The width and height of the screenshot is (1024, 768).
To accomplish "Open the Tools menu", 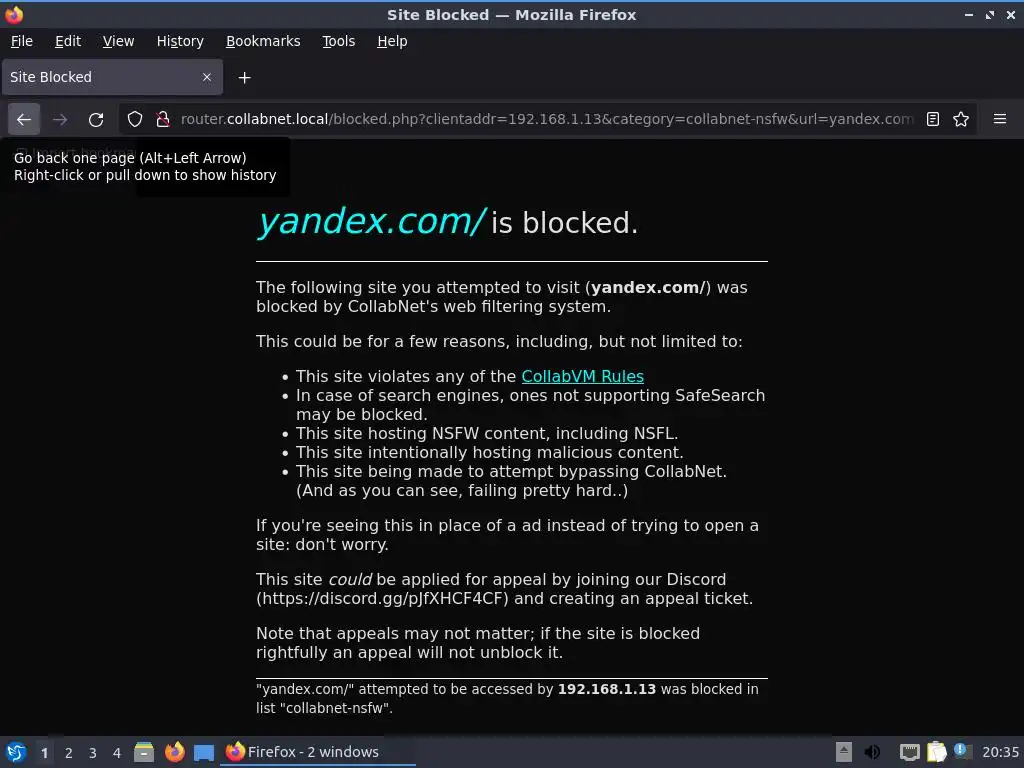I will 338,41.
